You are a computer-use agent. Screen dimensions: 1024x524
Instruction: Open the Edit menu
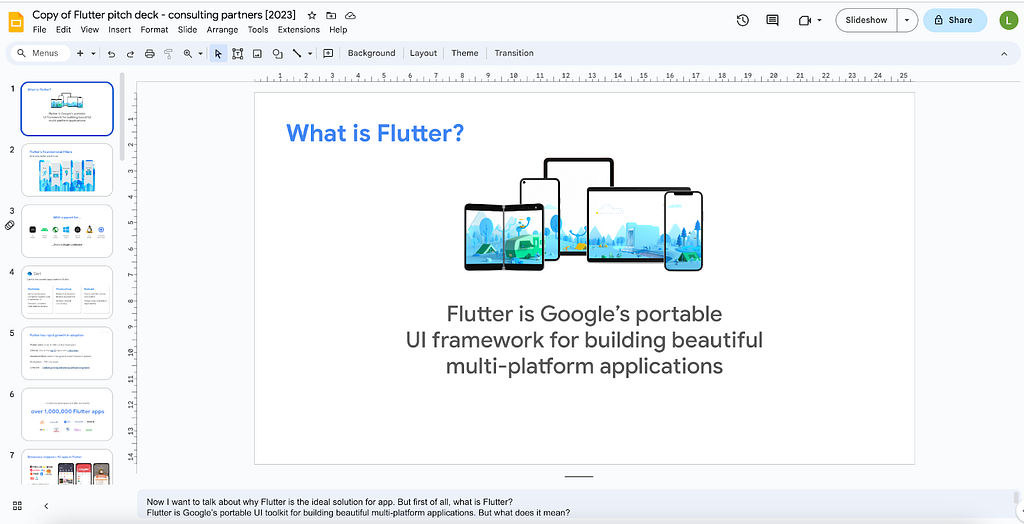click(x=63, y=29)
